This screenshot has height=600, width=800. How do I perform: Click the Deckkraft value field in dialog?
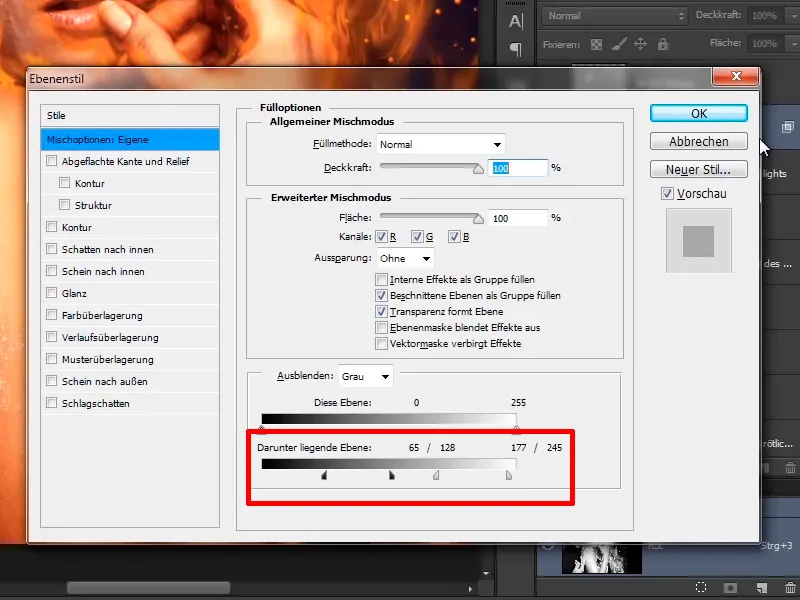(518, 168)
